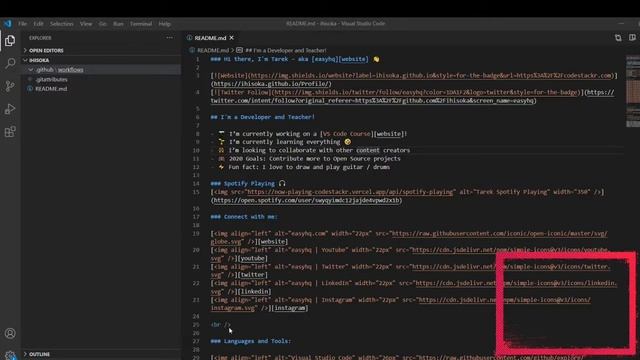Viewport: 640px width, 360px height.
Task: Open the Explorer view in activity bar
Action: pyautogui.click(x=10, y=41)
